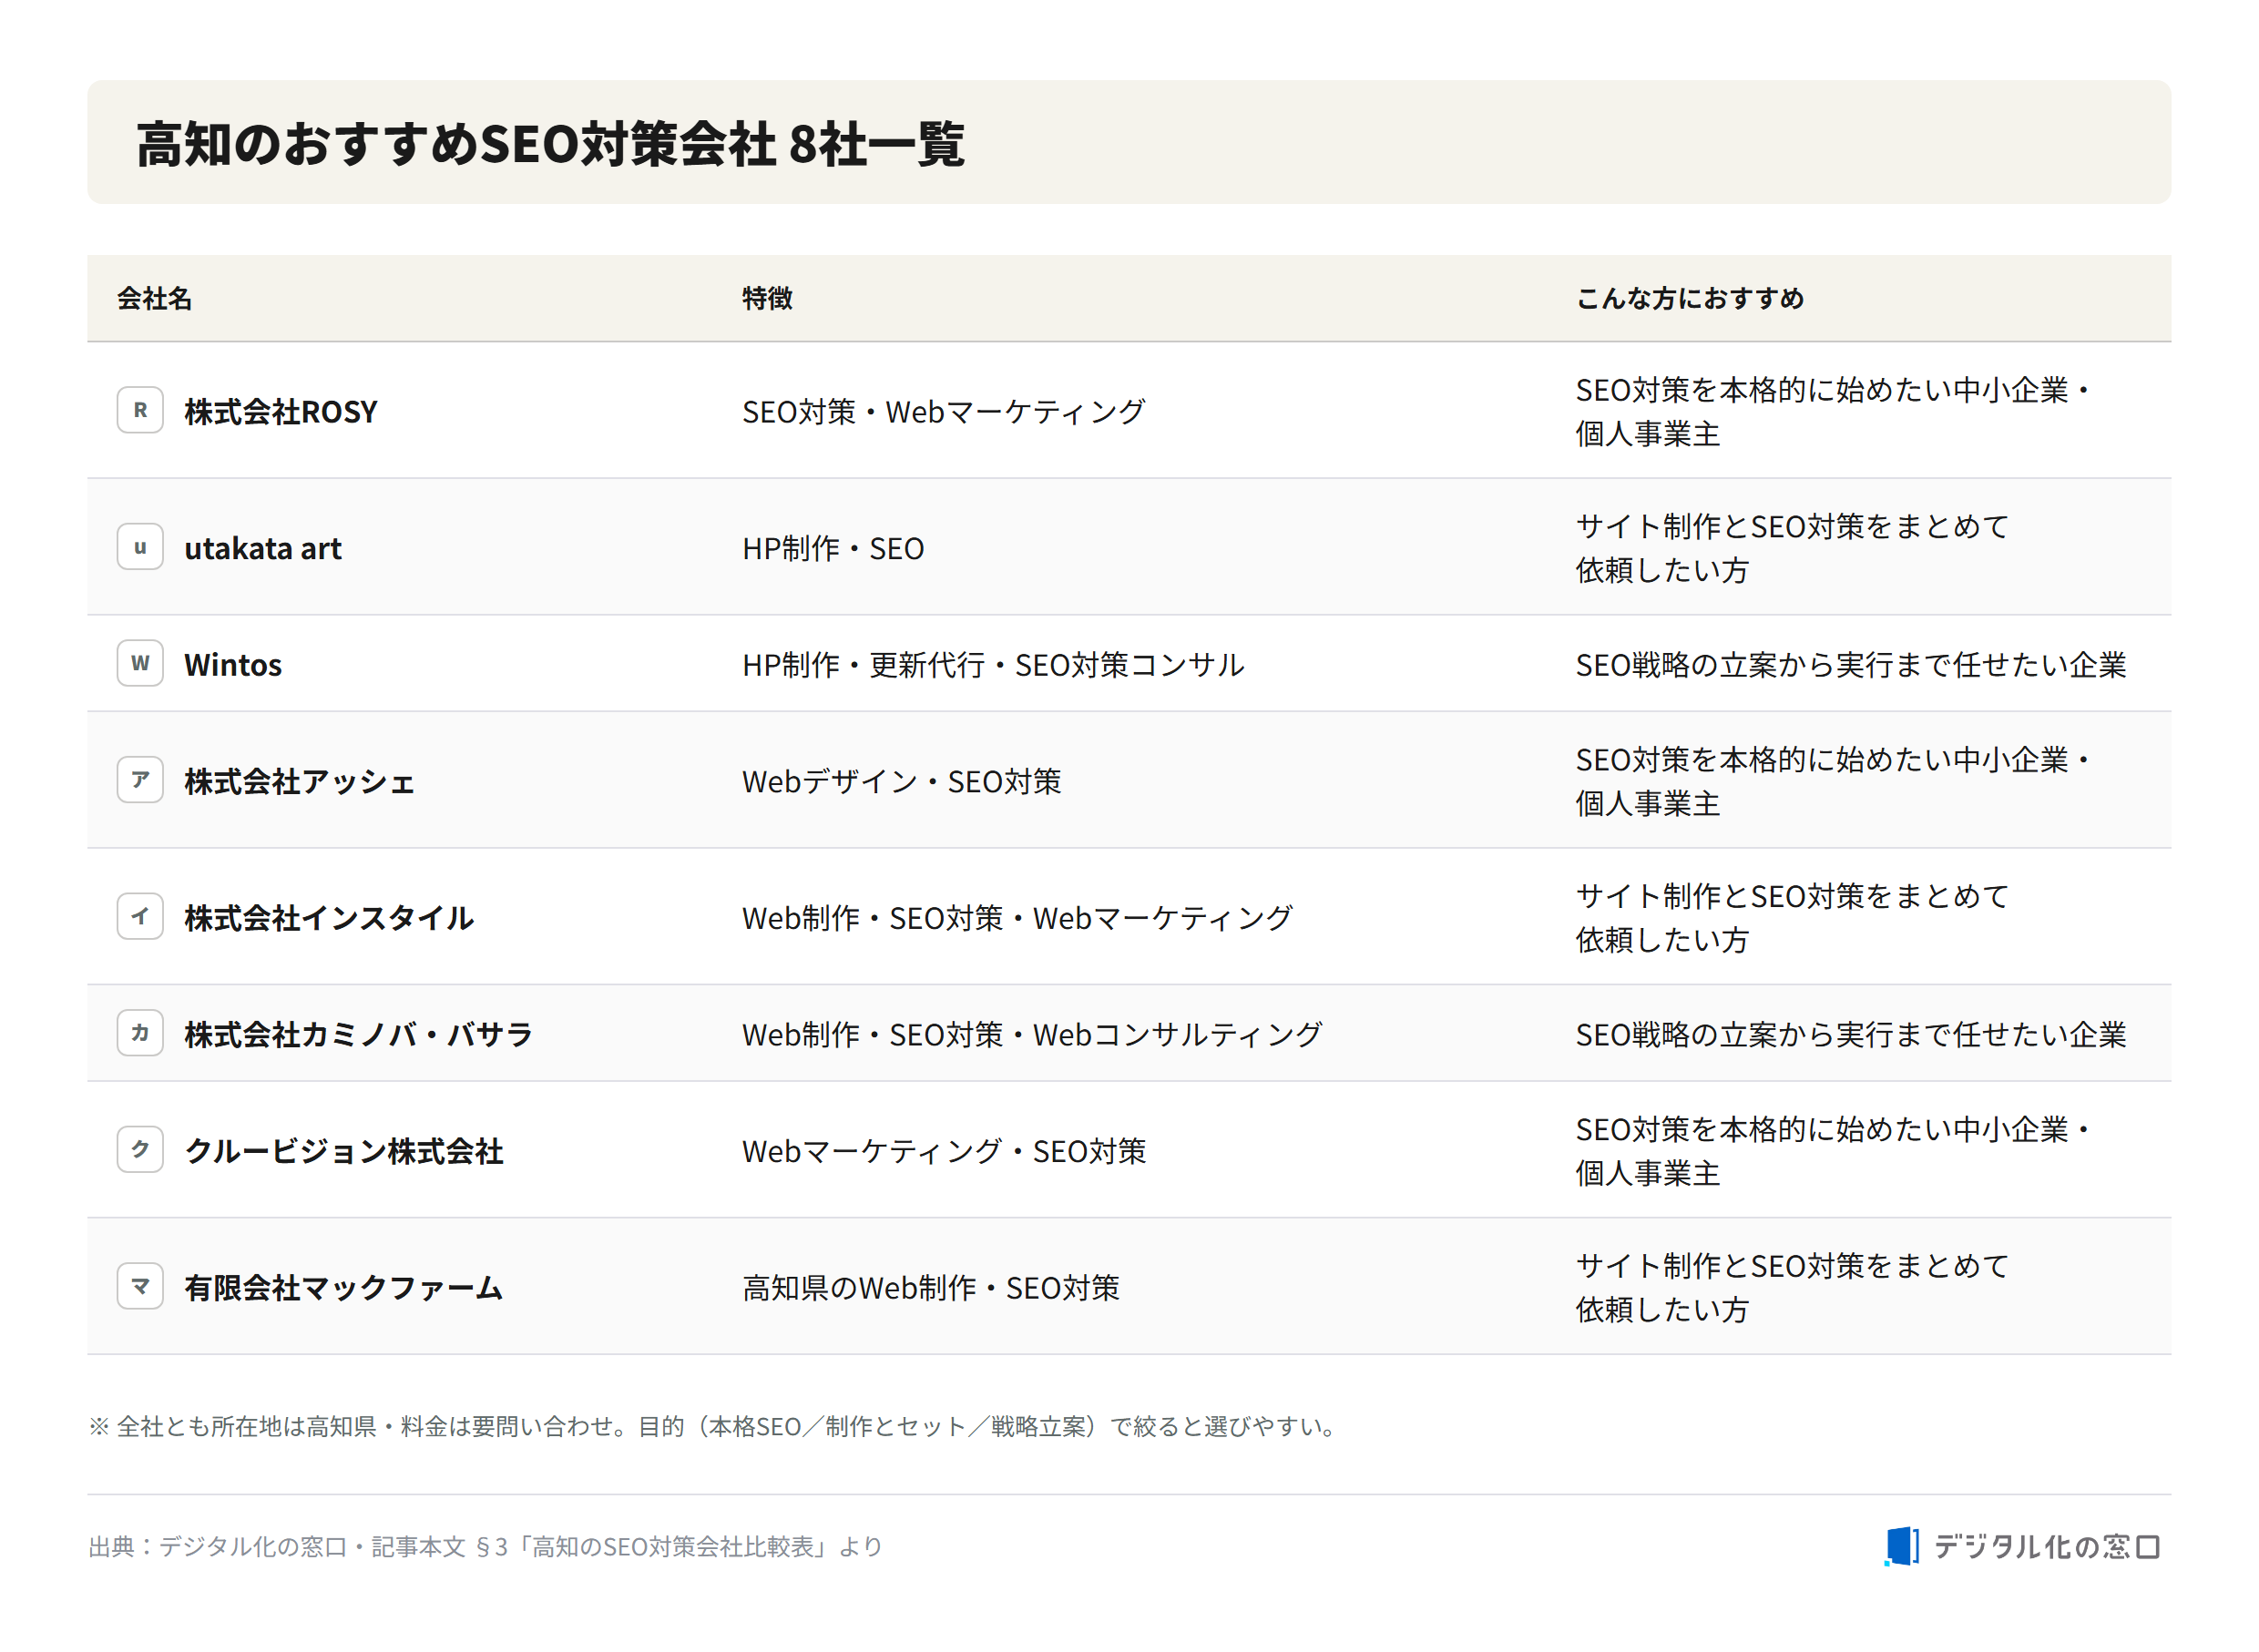Click the recommendation text in the 株式会社インスタイル row
The height and width of the screenshot is (1652, 2259).
[1792, 918]
